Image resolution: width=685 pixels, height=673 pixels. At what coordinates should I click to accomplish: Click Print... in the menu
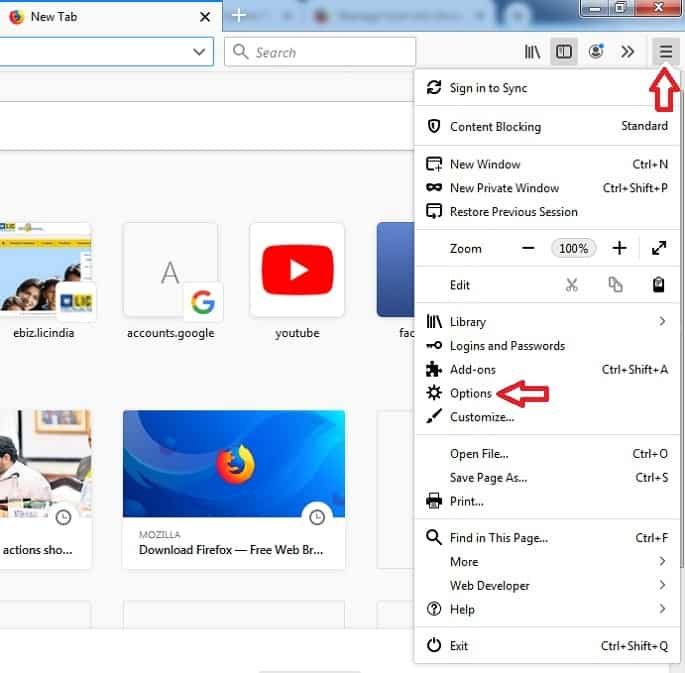(x=547, y=501)
